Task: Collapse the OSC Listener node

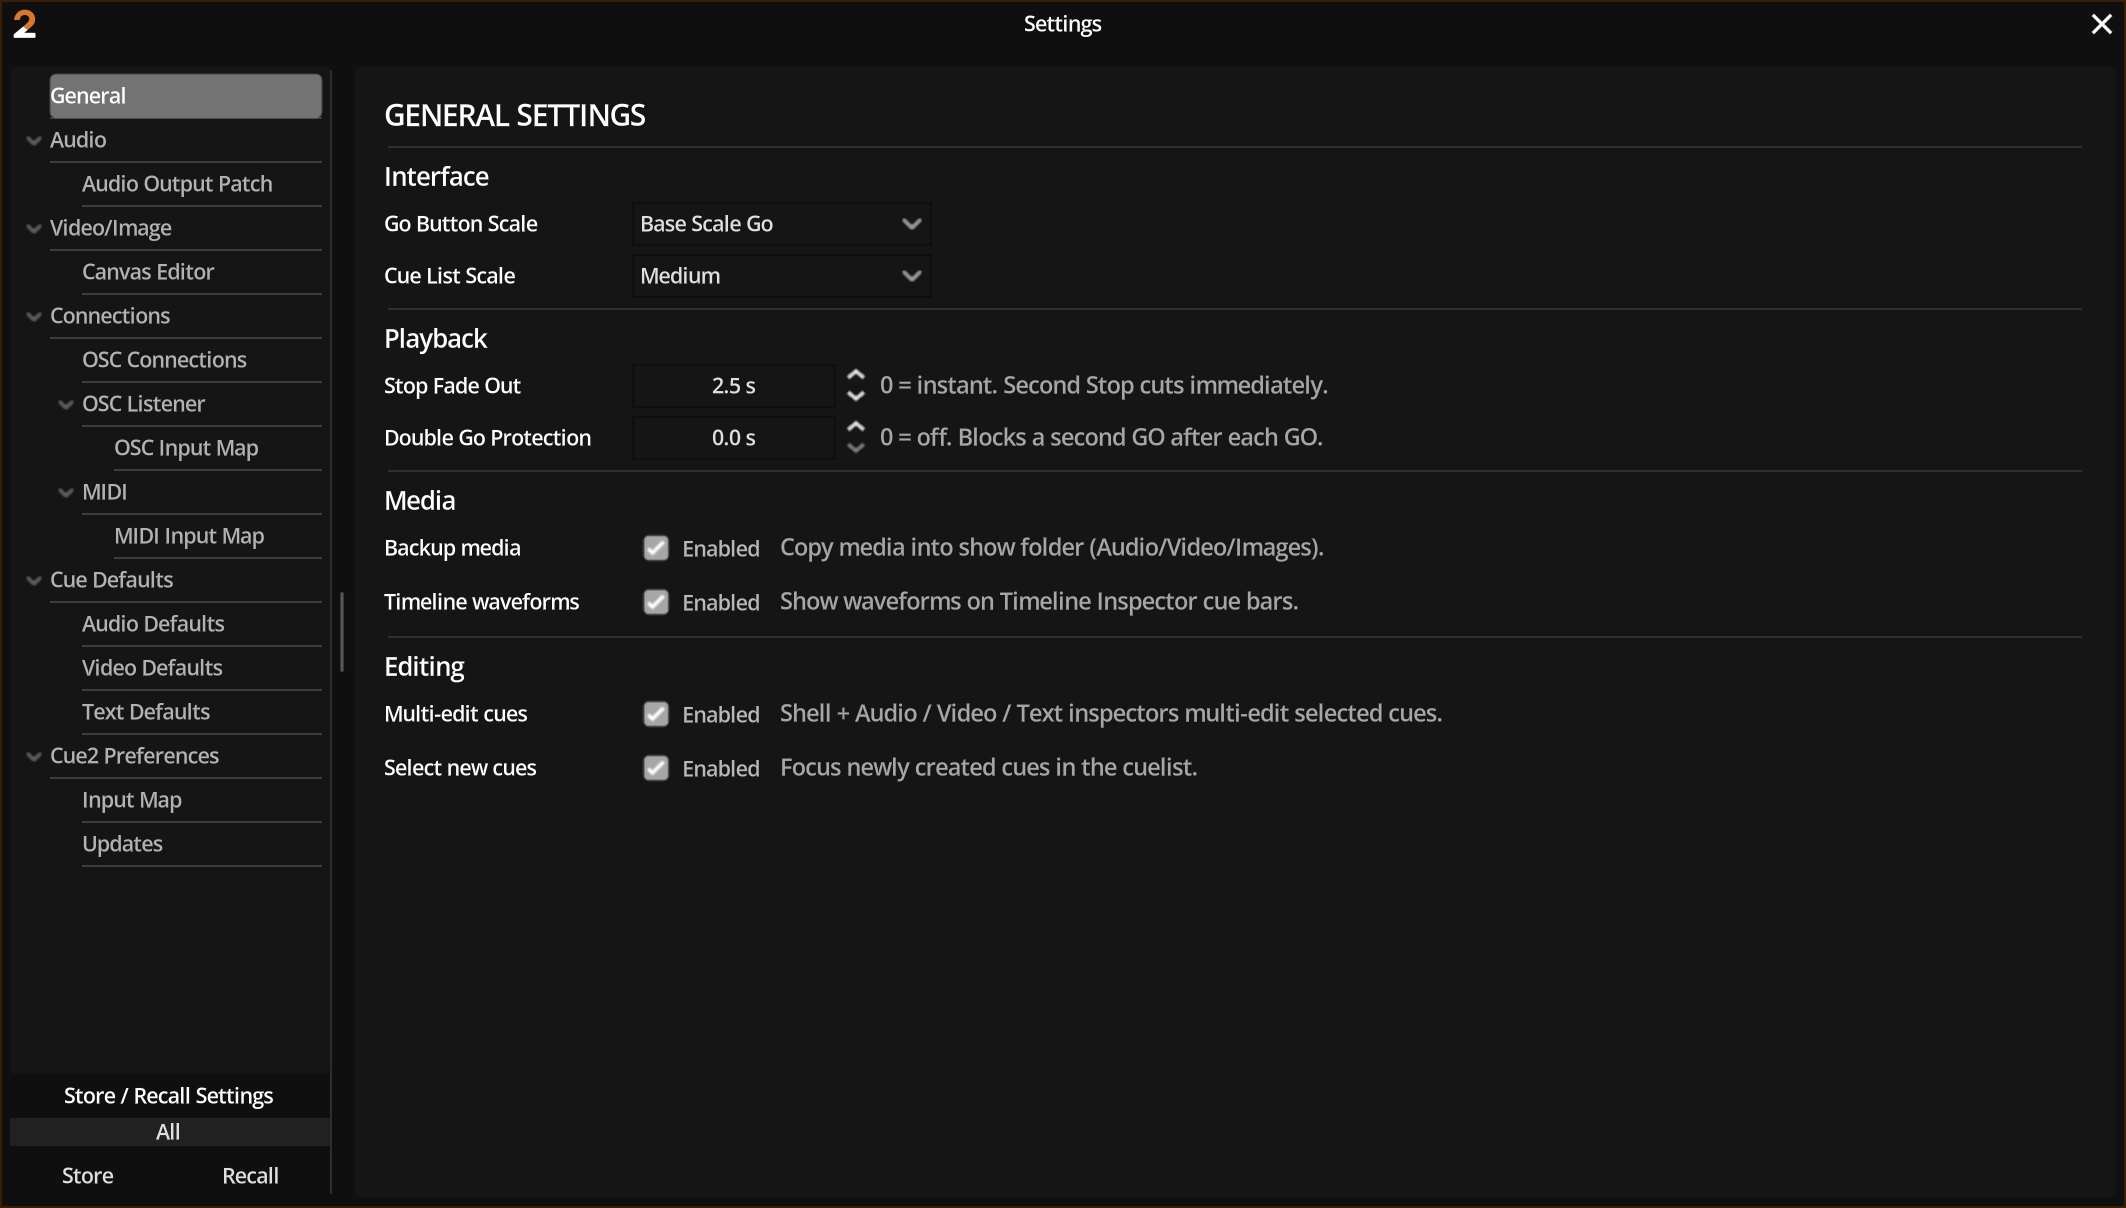Action: tap(66, 405)
